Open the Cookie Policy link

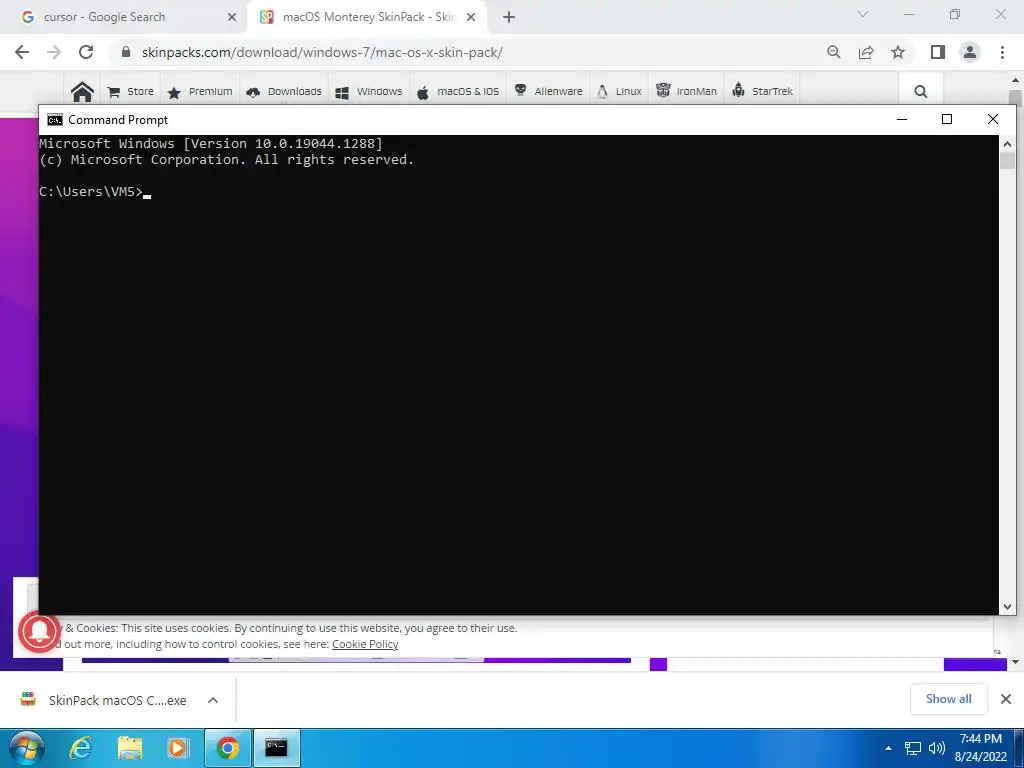tap(365, 644)
